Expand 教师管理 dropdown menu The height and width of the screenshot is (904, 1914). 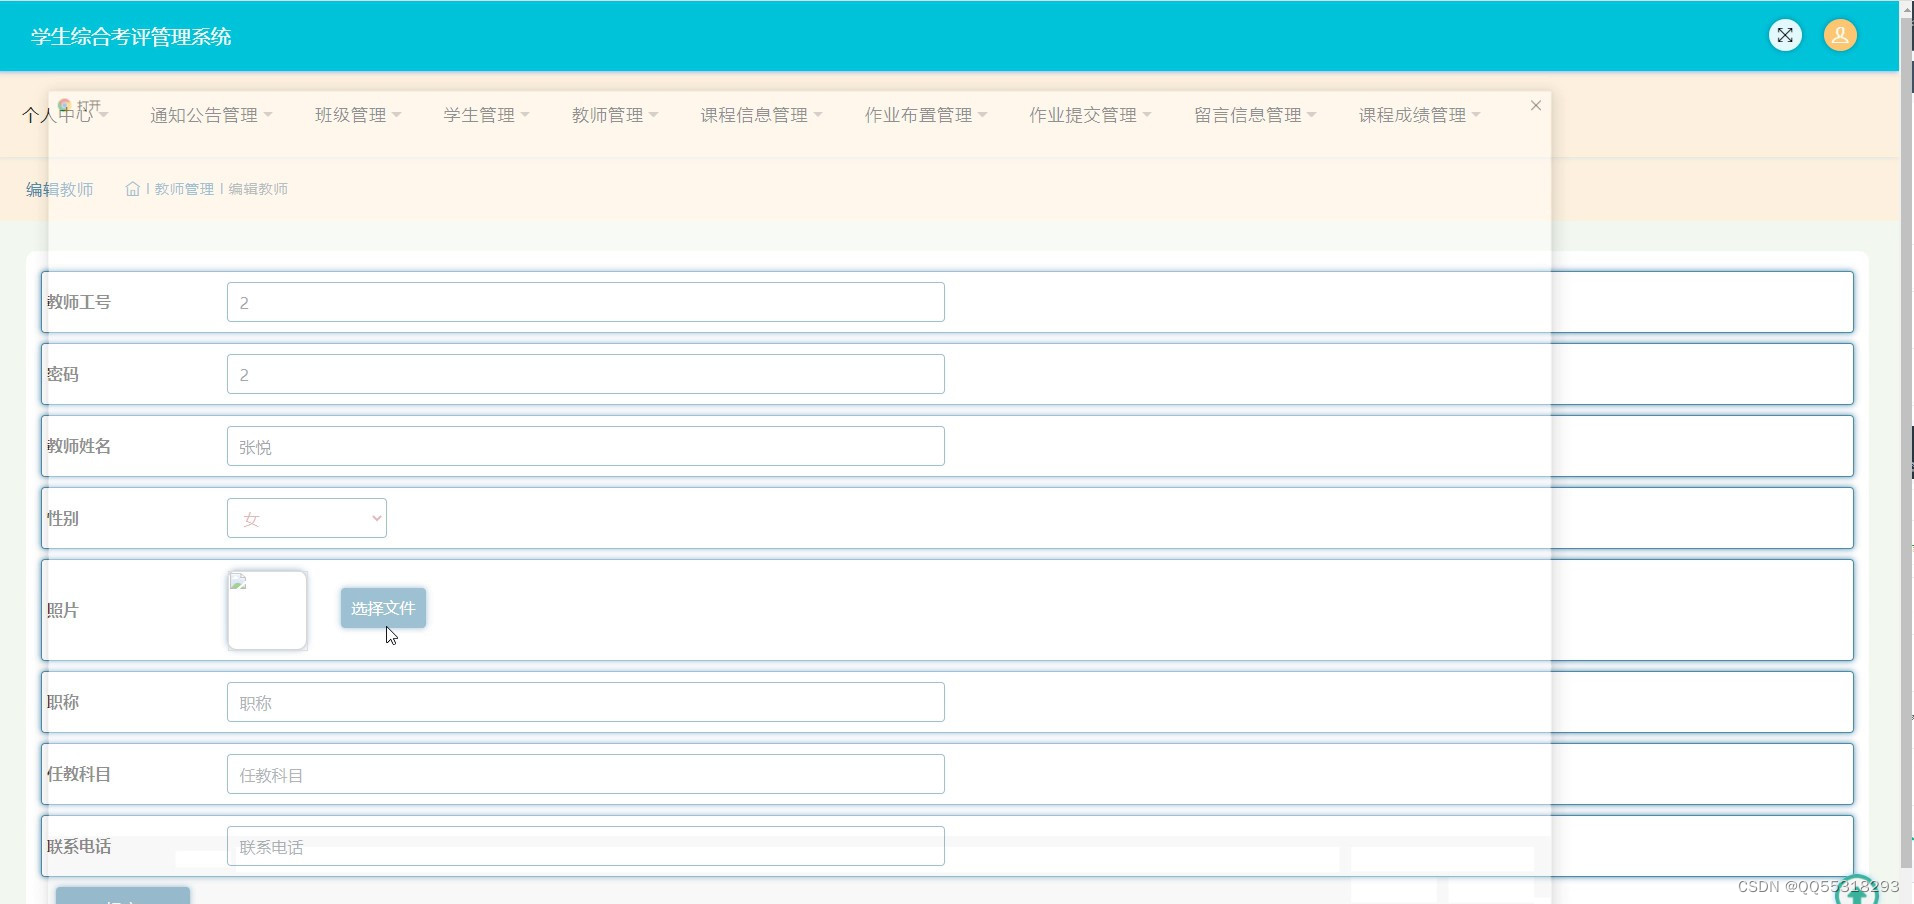pyautogui.click(x=615, y=115)
